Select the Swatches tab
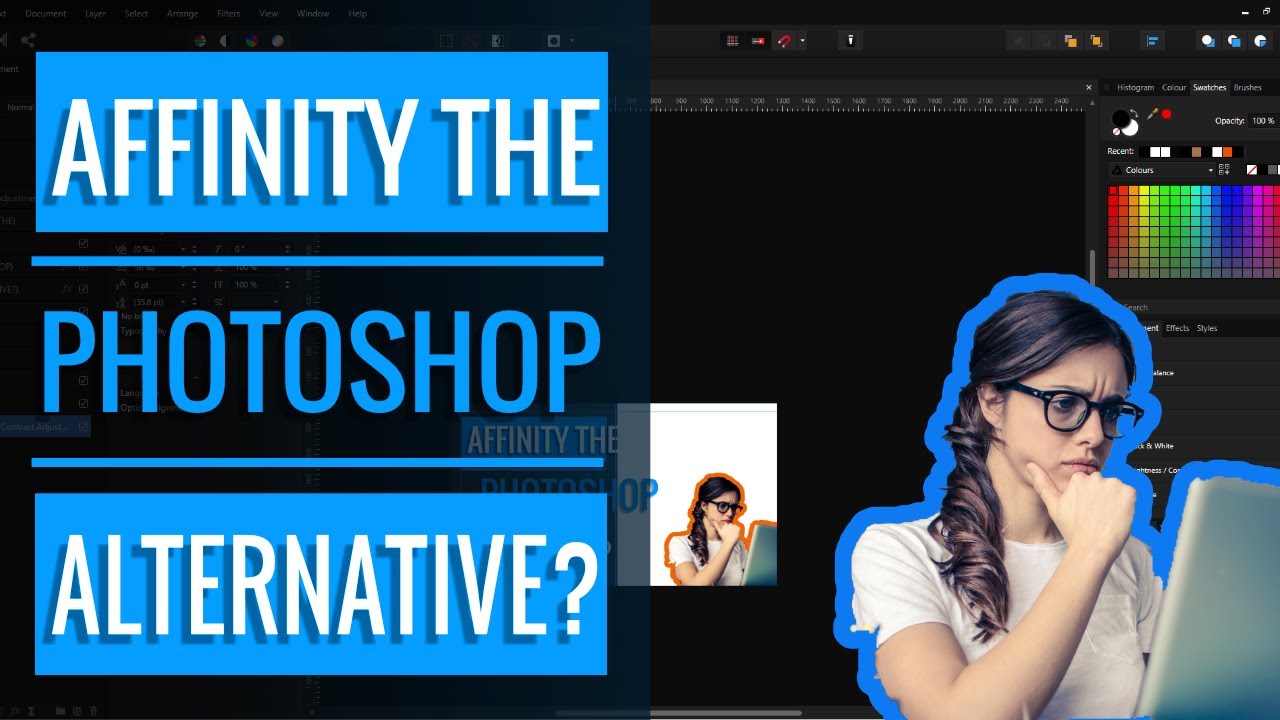 tap(1209, 88)
